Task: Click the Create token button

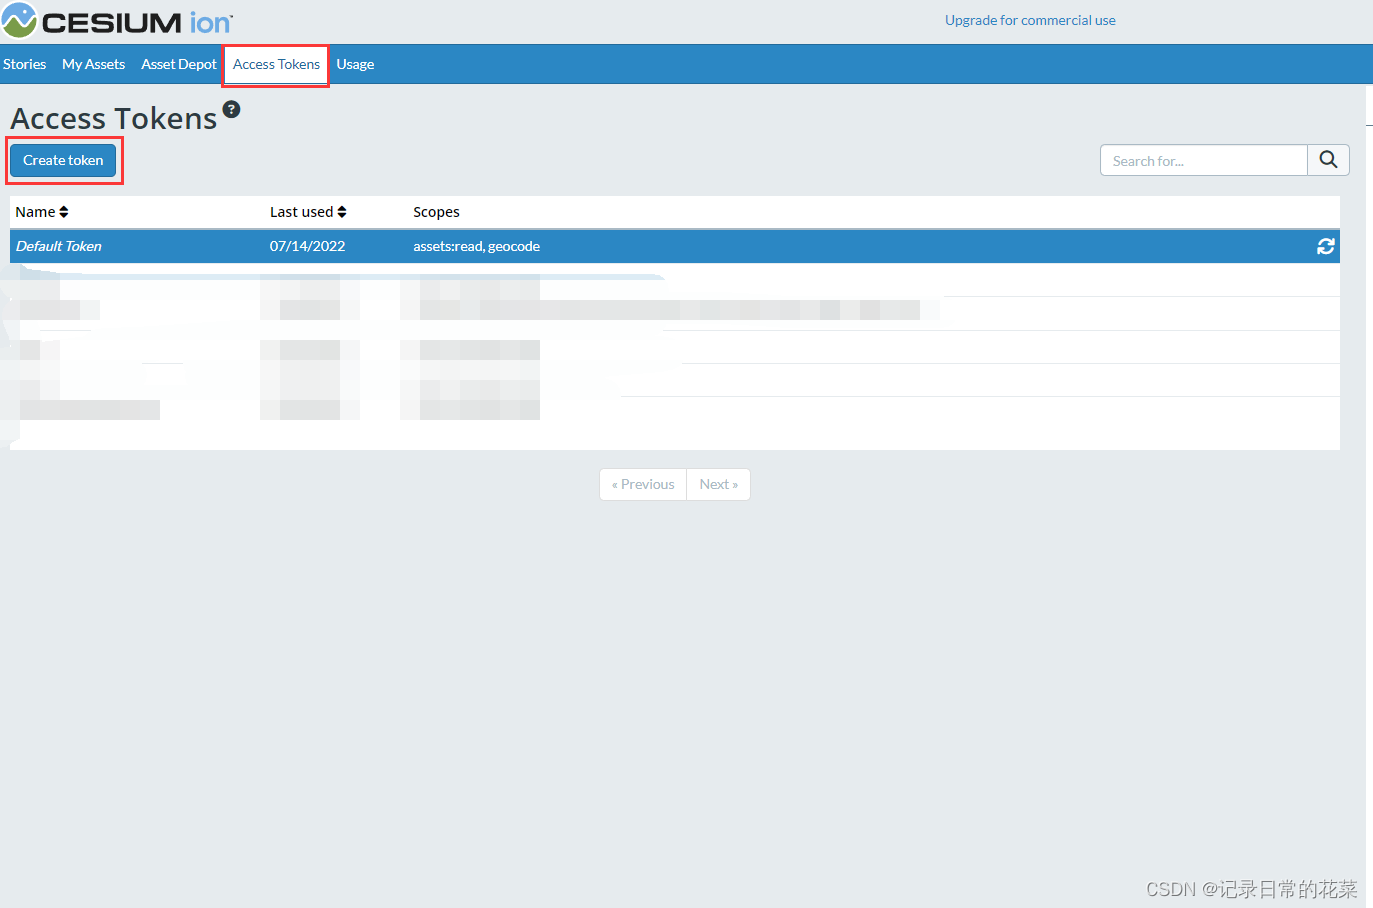Action: [63, 160]
